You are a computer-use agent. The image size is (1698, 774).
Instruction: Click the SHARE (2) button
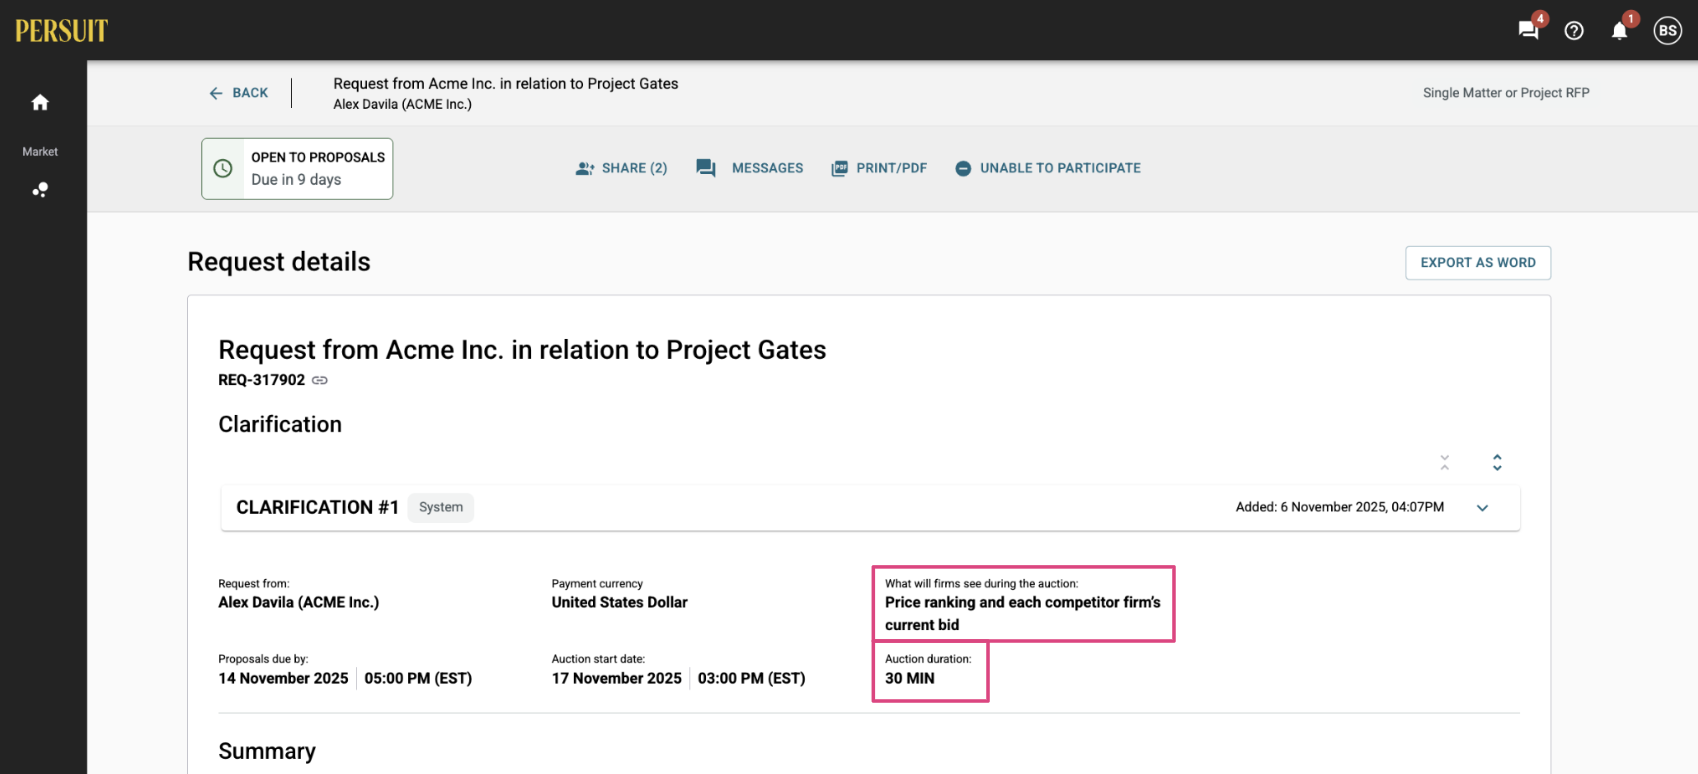[621, 168]
